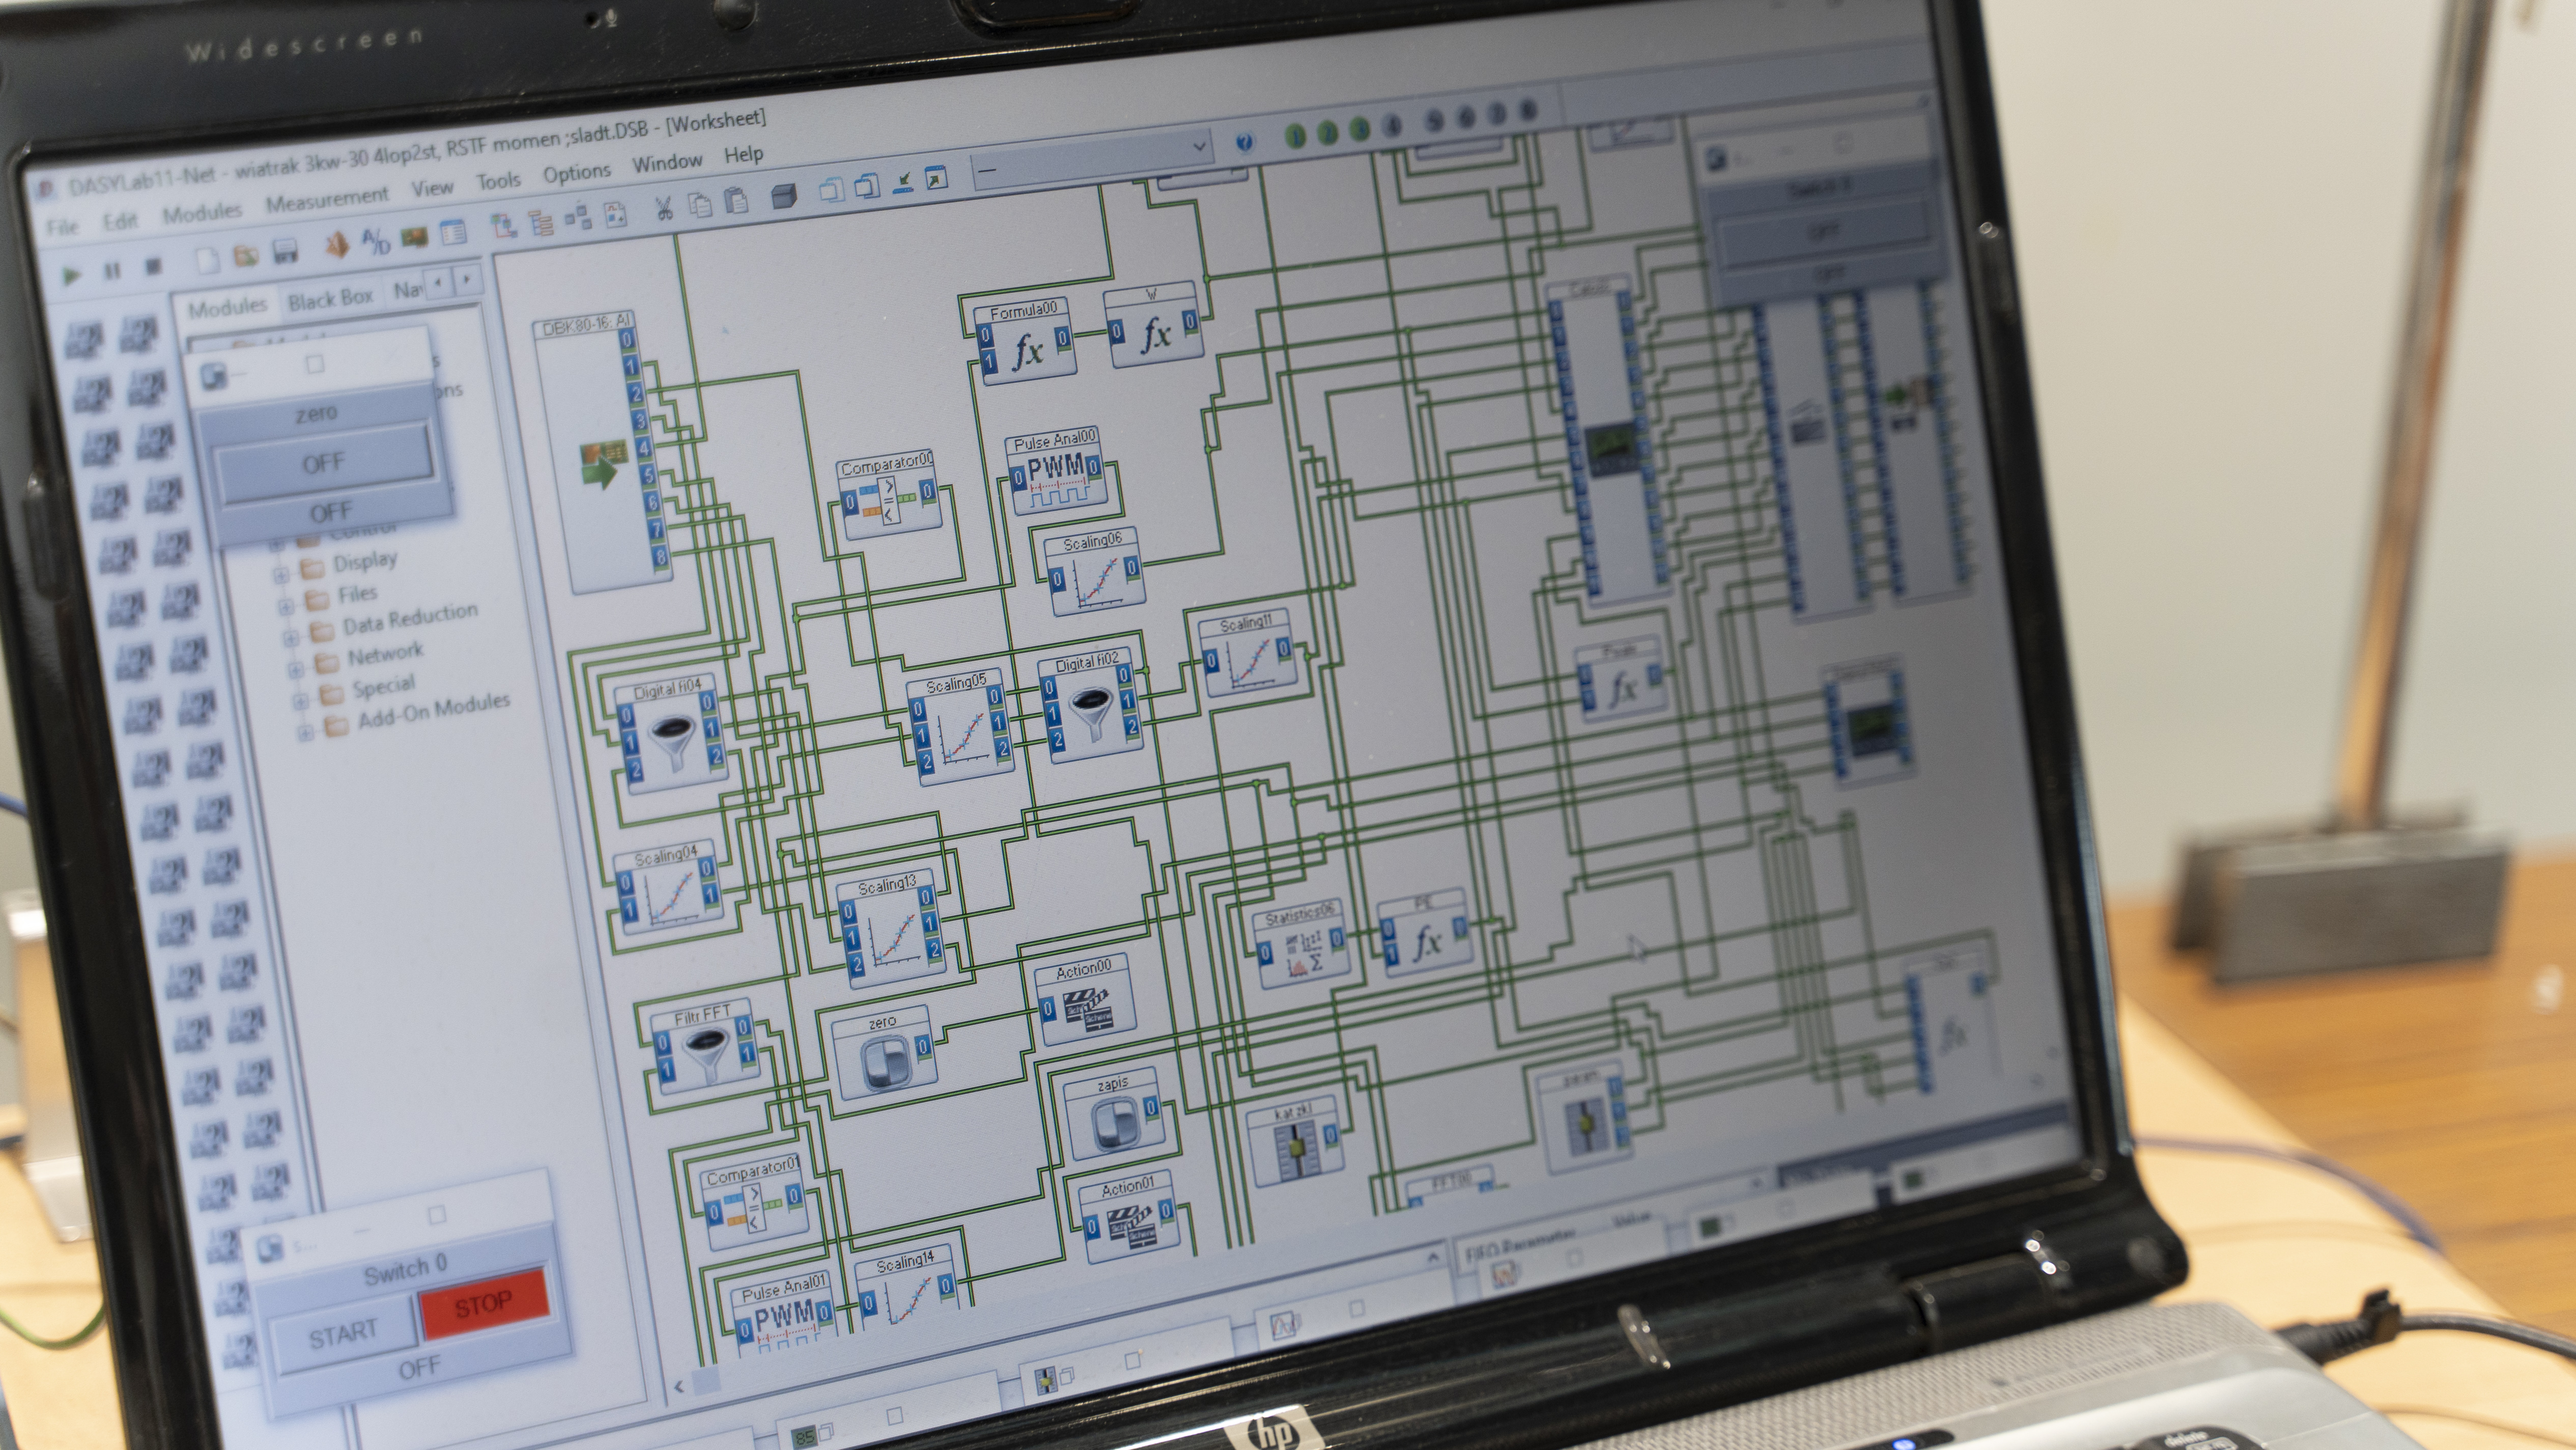Screen dimensions: 2576x1450
Task: Open the toolbar combo box dropdown arrow
Action: pos(1198,147)
